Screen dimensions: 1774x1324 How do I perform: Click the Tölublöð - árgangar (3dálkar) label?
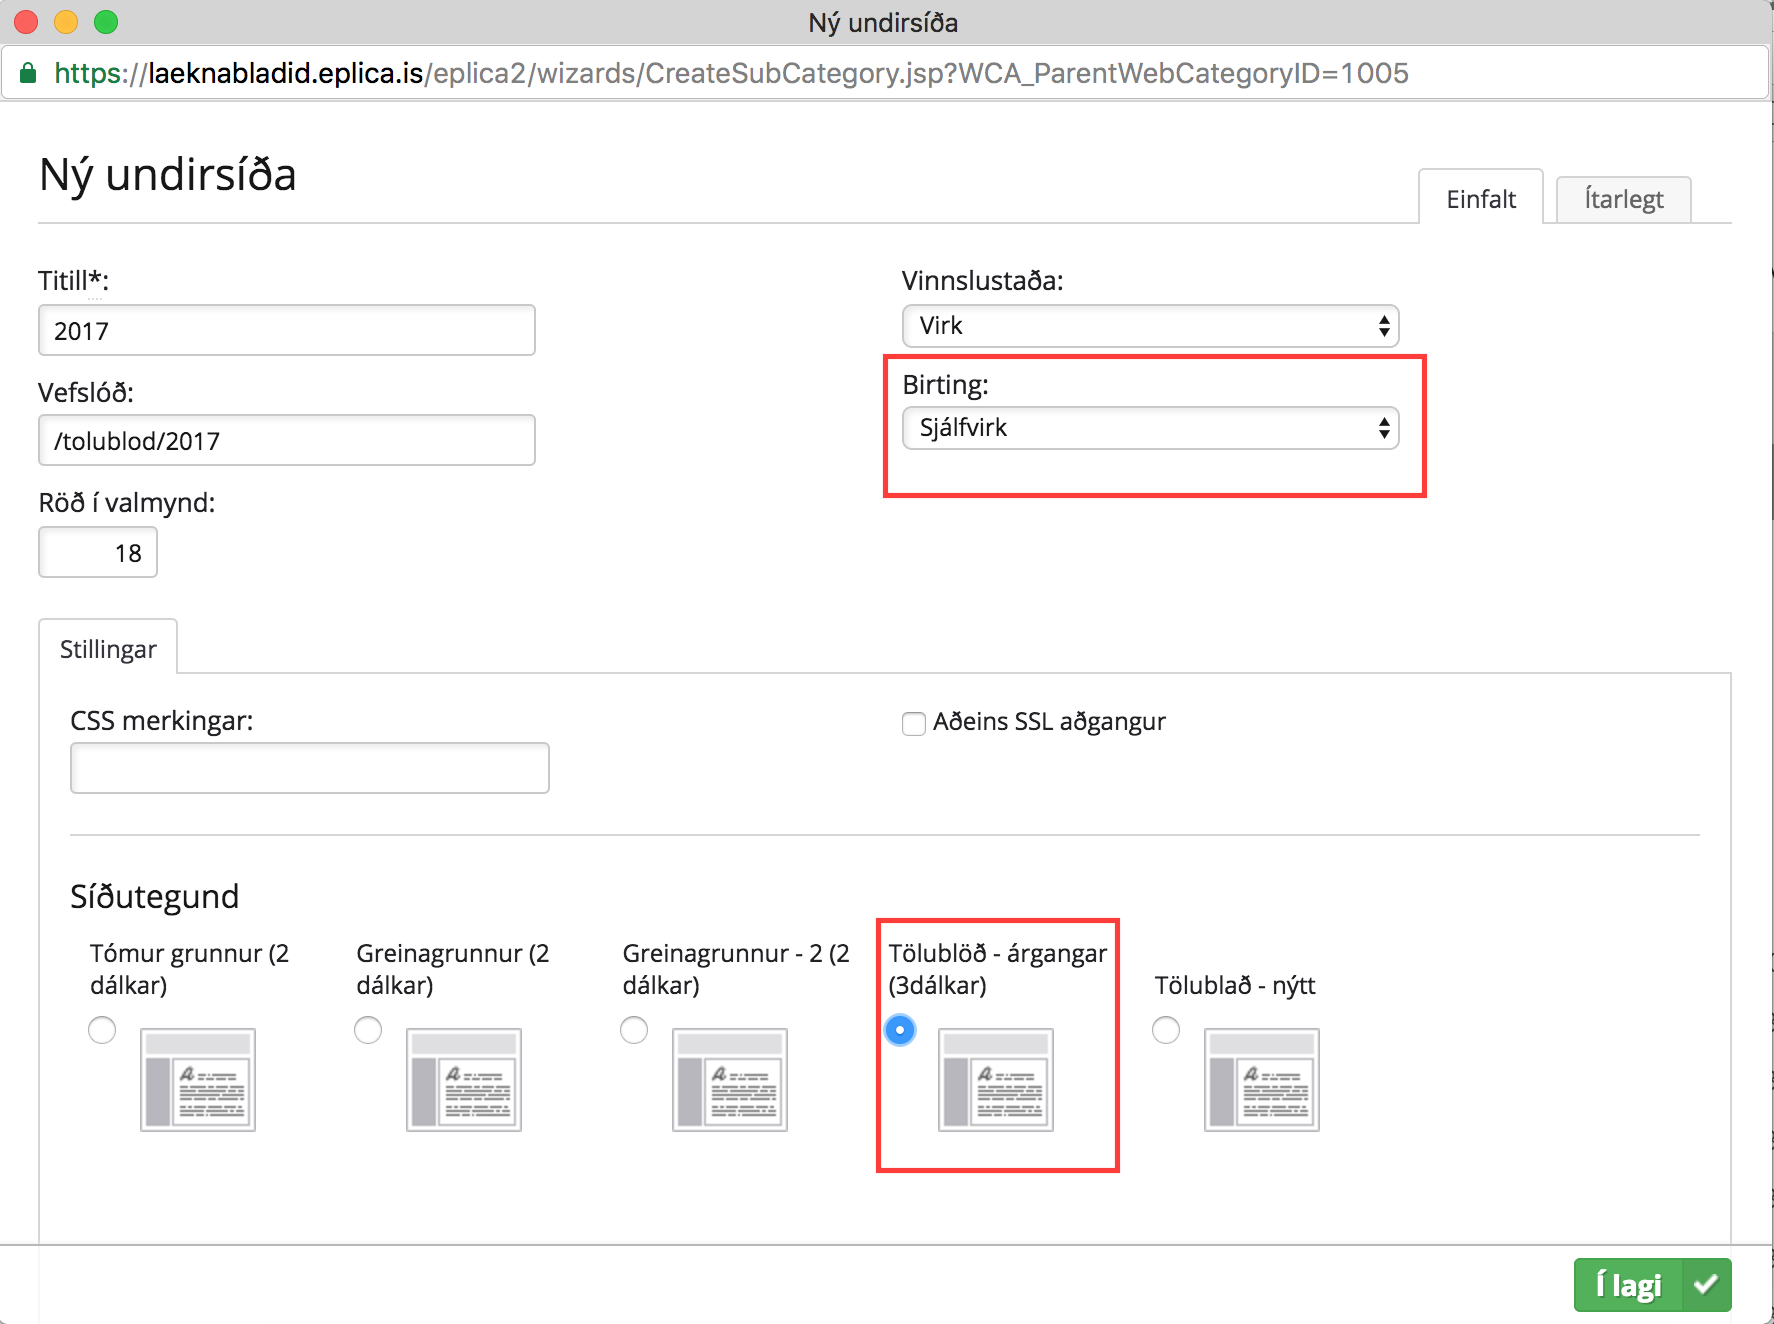pyautogui.click(x=997, y=969)
